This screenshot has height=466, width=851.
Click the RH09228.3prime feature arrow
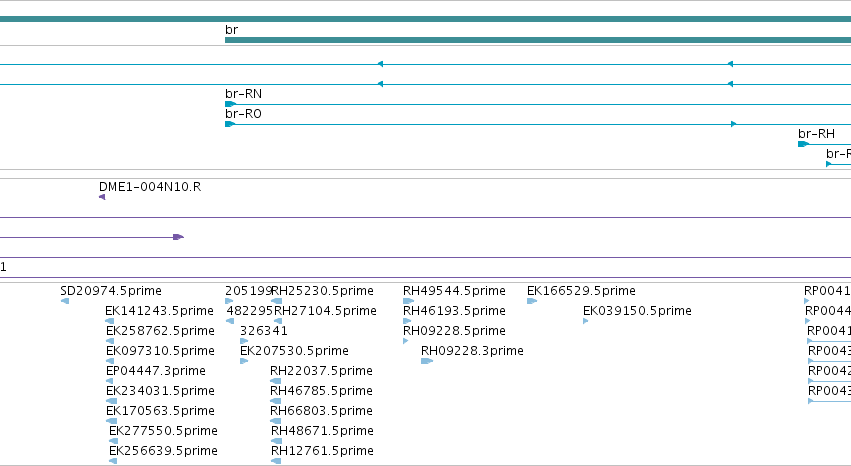[427, 361]
